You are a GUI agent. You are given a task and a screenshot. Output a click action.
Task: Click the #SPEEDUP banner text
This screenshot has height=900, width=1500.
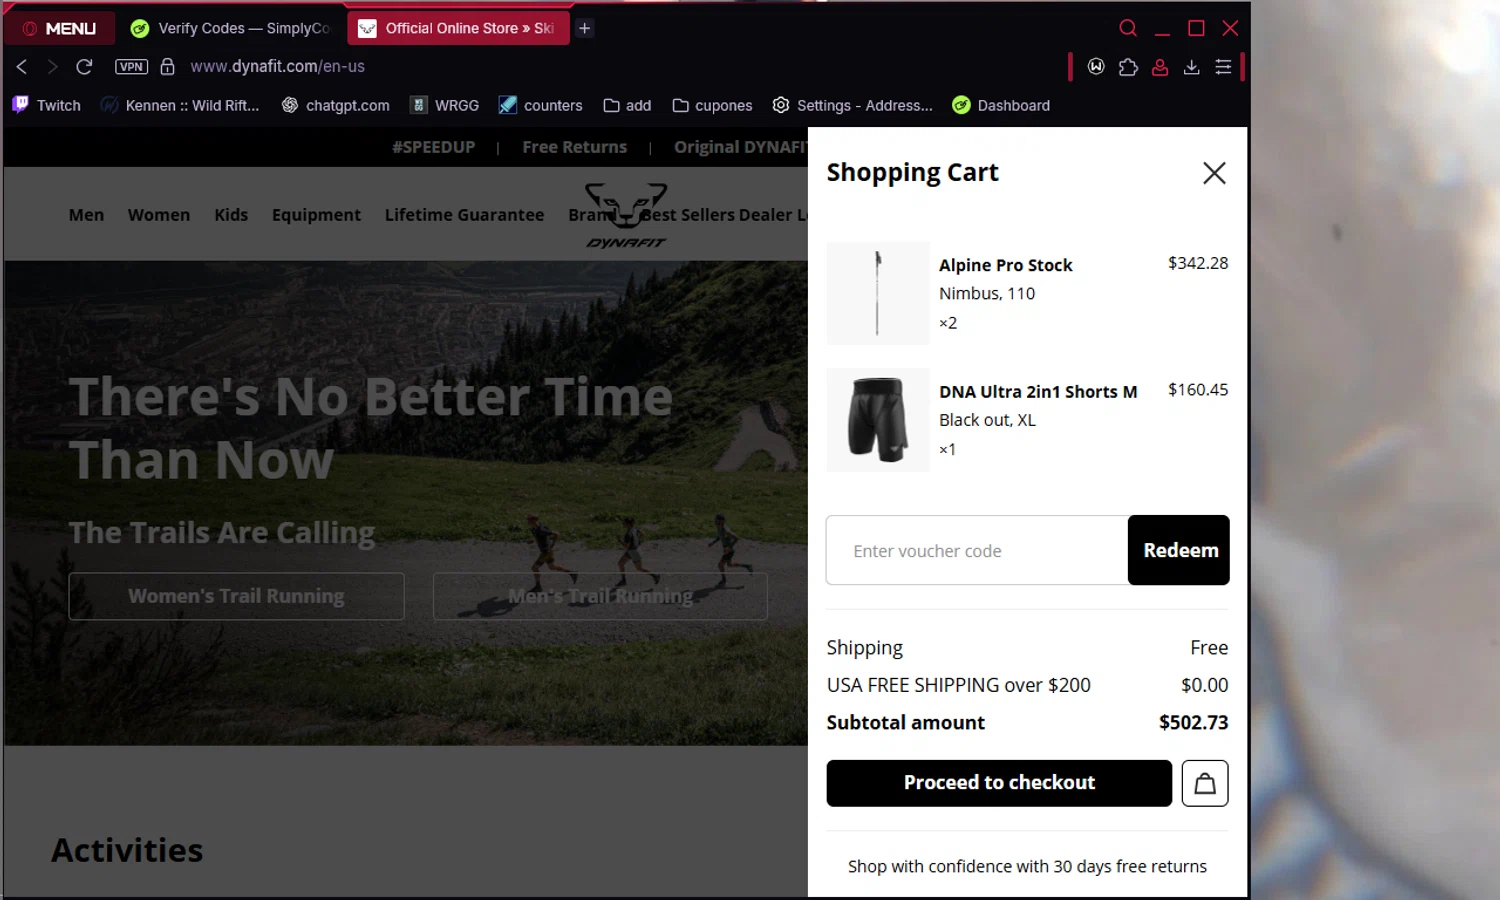(x=433, y=147)
